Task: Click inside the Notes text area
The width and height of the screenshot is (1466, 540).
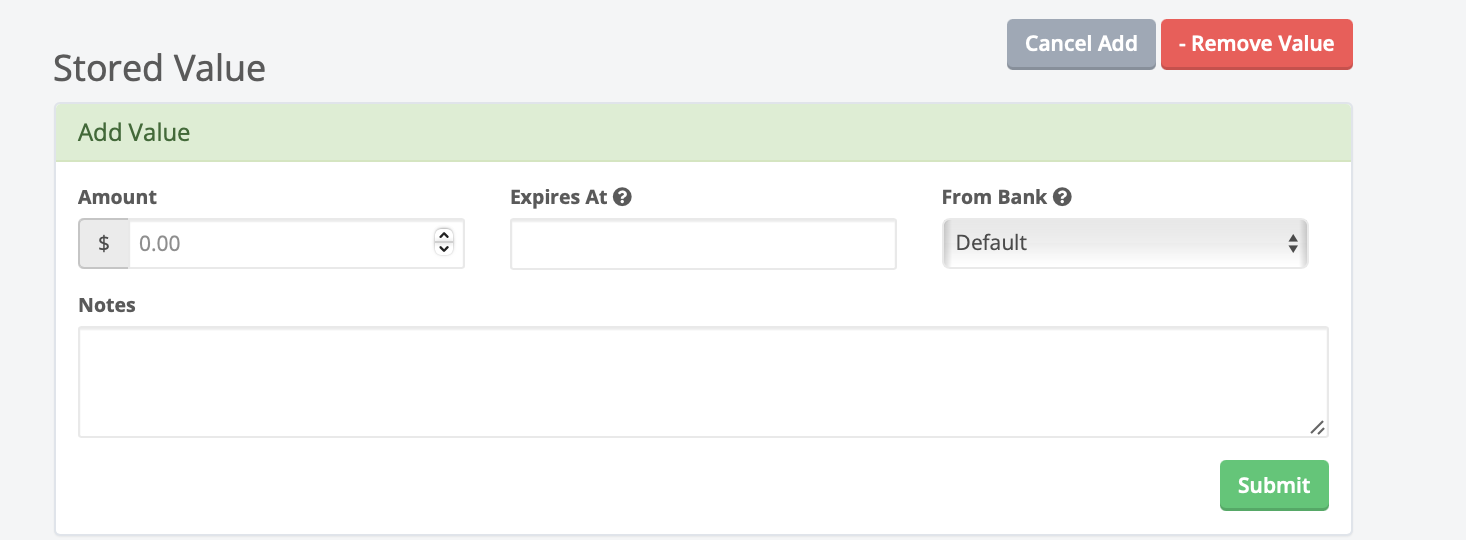Action: (702, 381)
